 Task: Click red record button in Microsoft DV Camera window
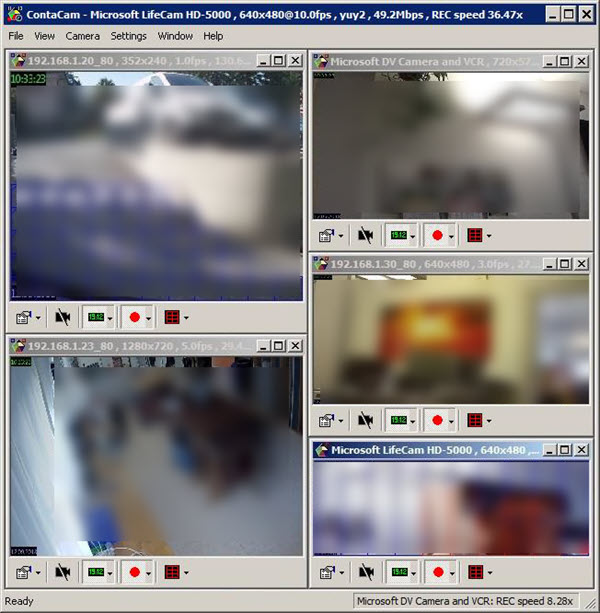tap(437, 235)
